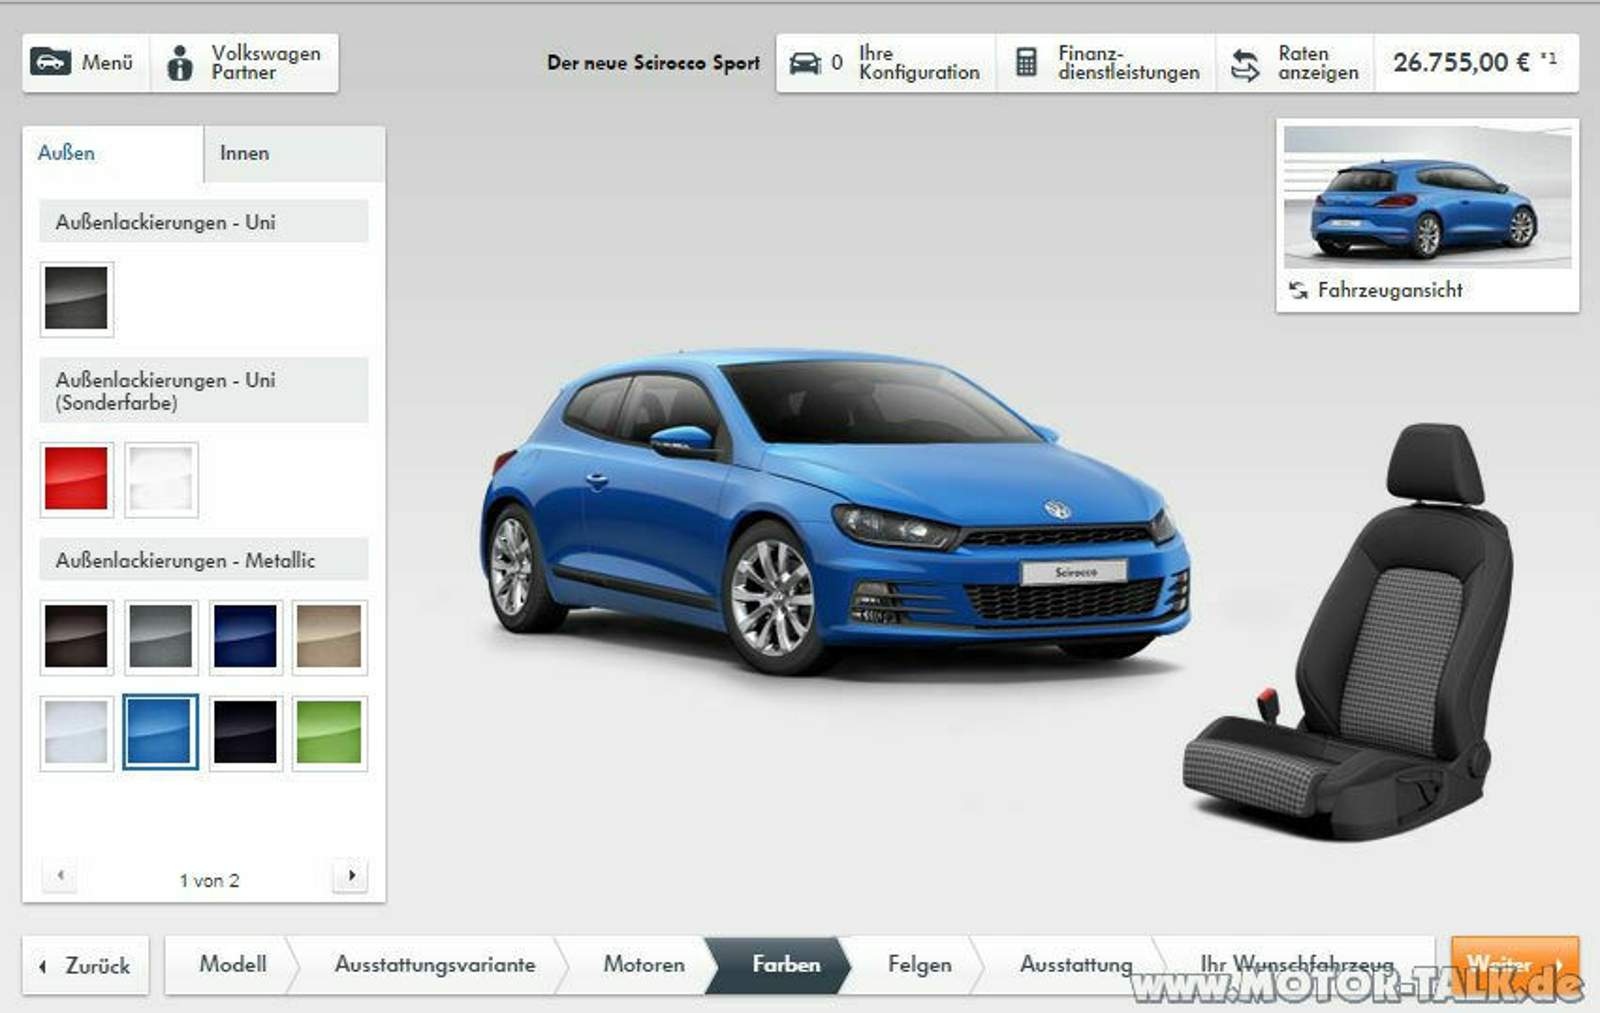The height and width of the screenshot is (1013, 1600).
Task: Select the dark brown metallic swatch
Action: [76, 636]
